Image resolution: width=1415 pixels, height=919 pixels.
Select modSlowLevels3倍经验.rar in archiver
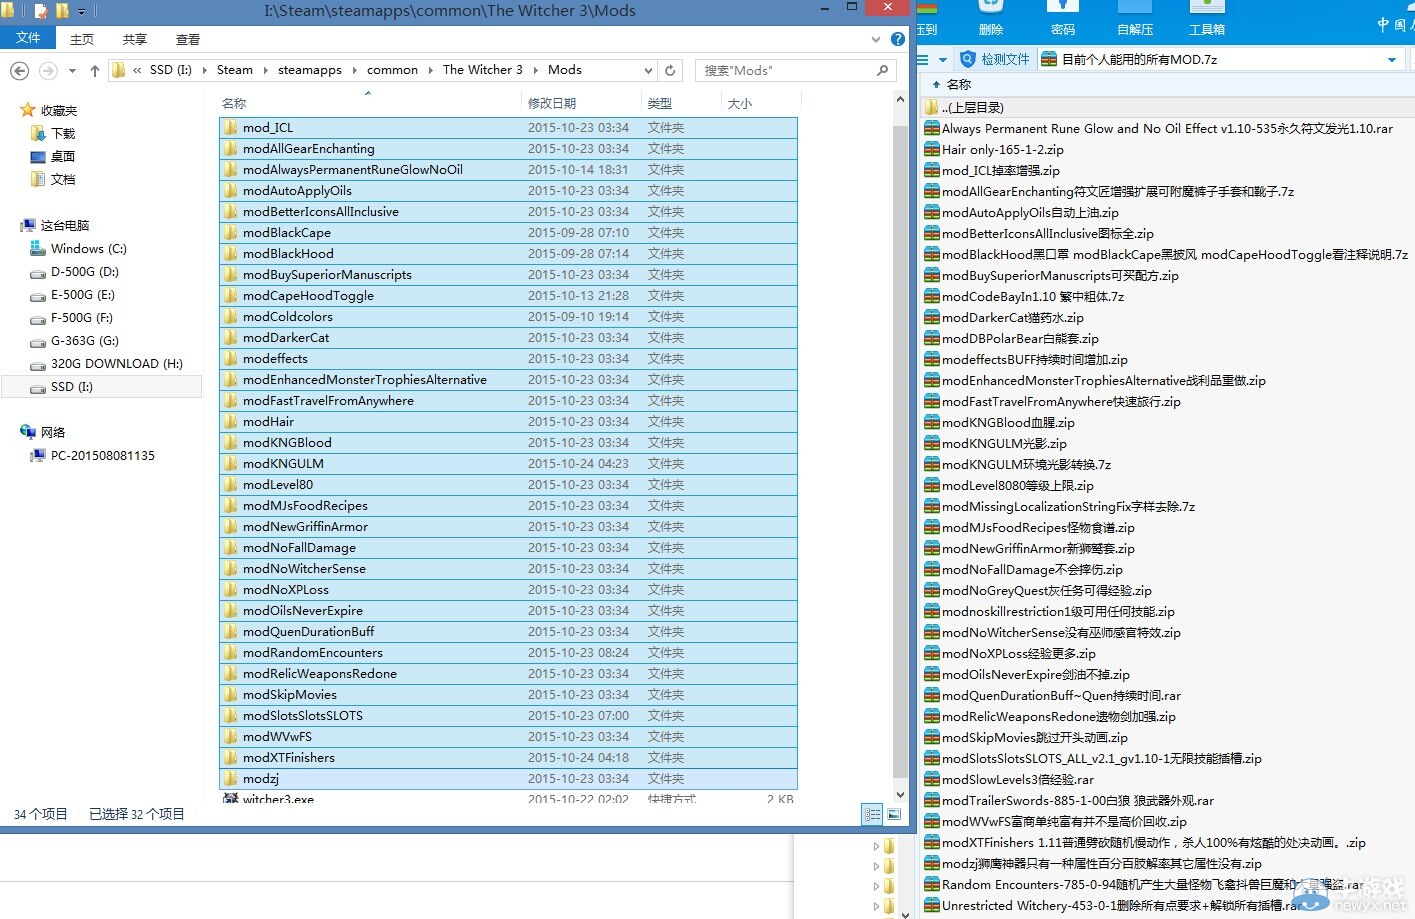(1009, 779)
